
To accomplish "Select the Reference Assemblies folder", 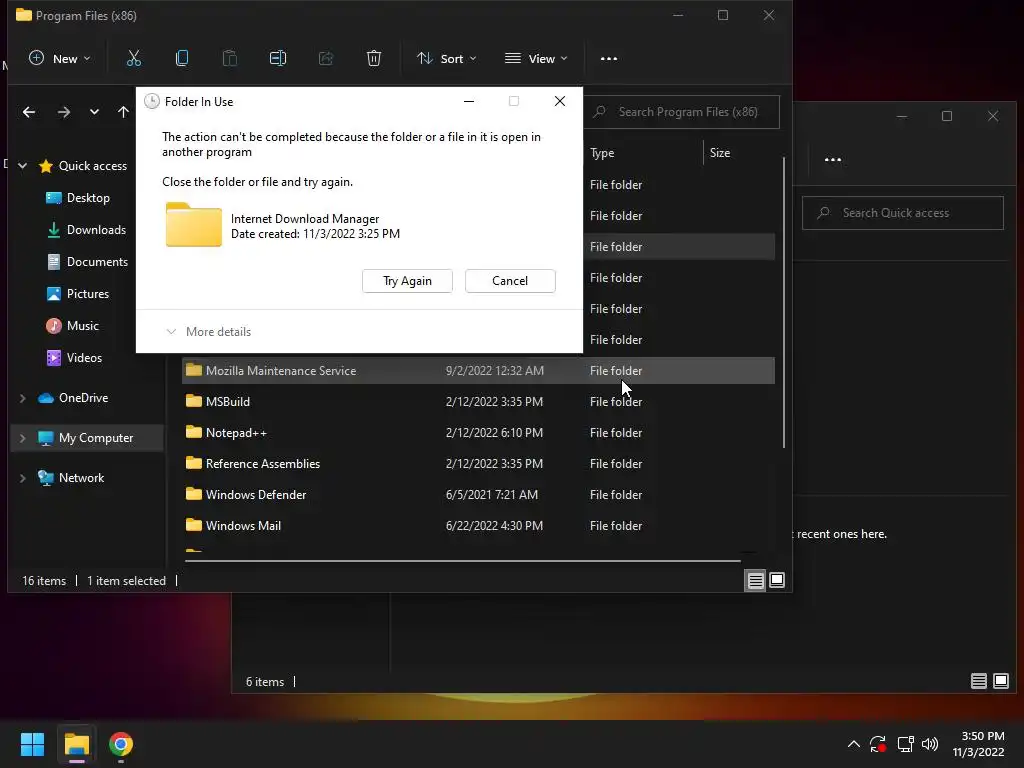I will [x=478, y=464].
